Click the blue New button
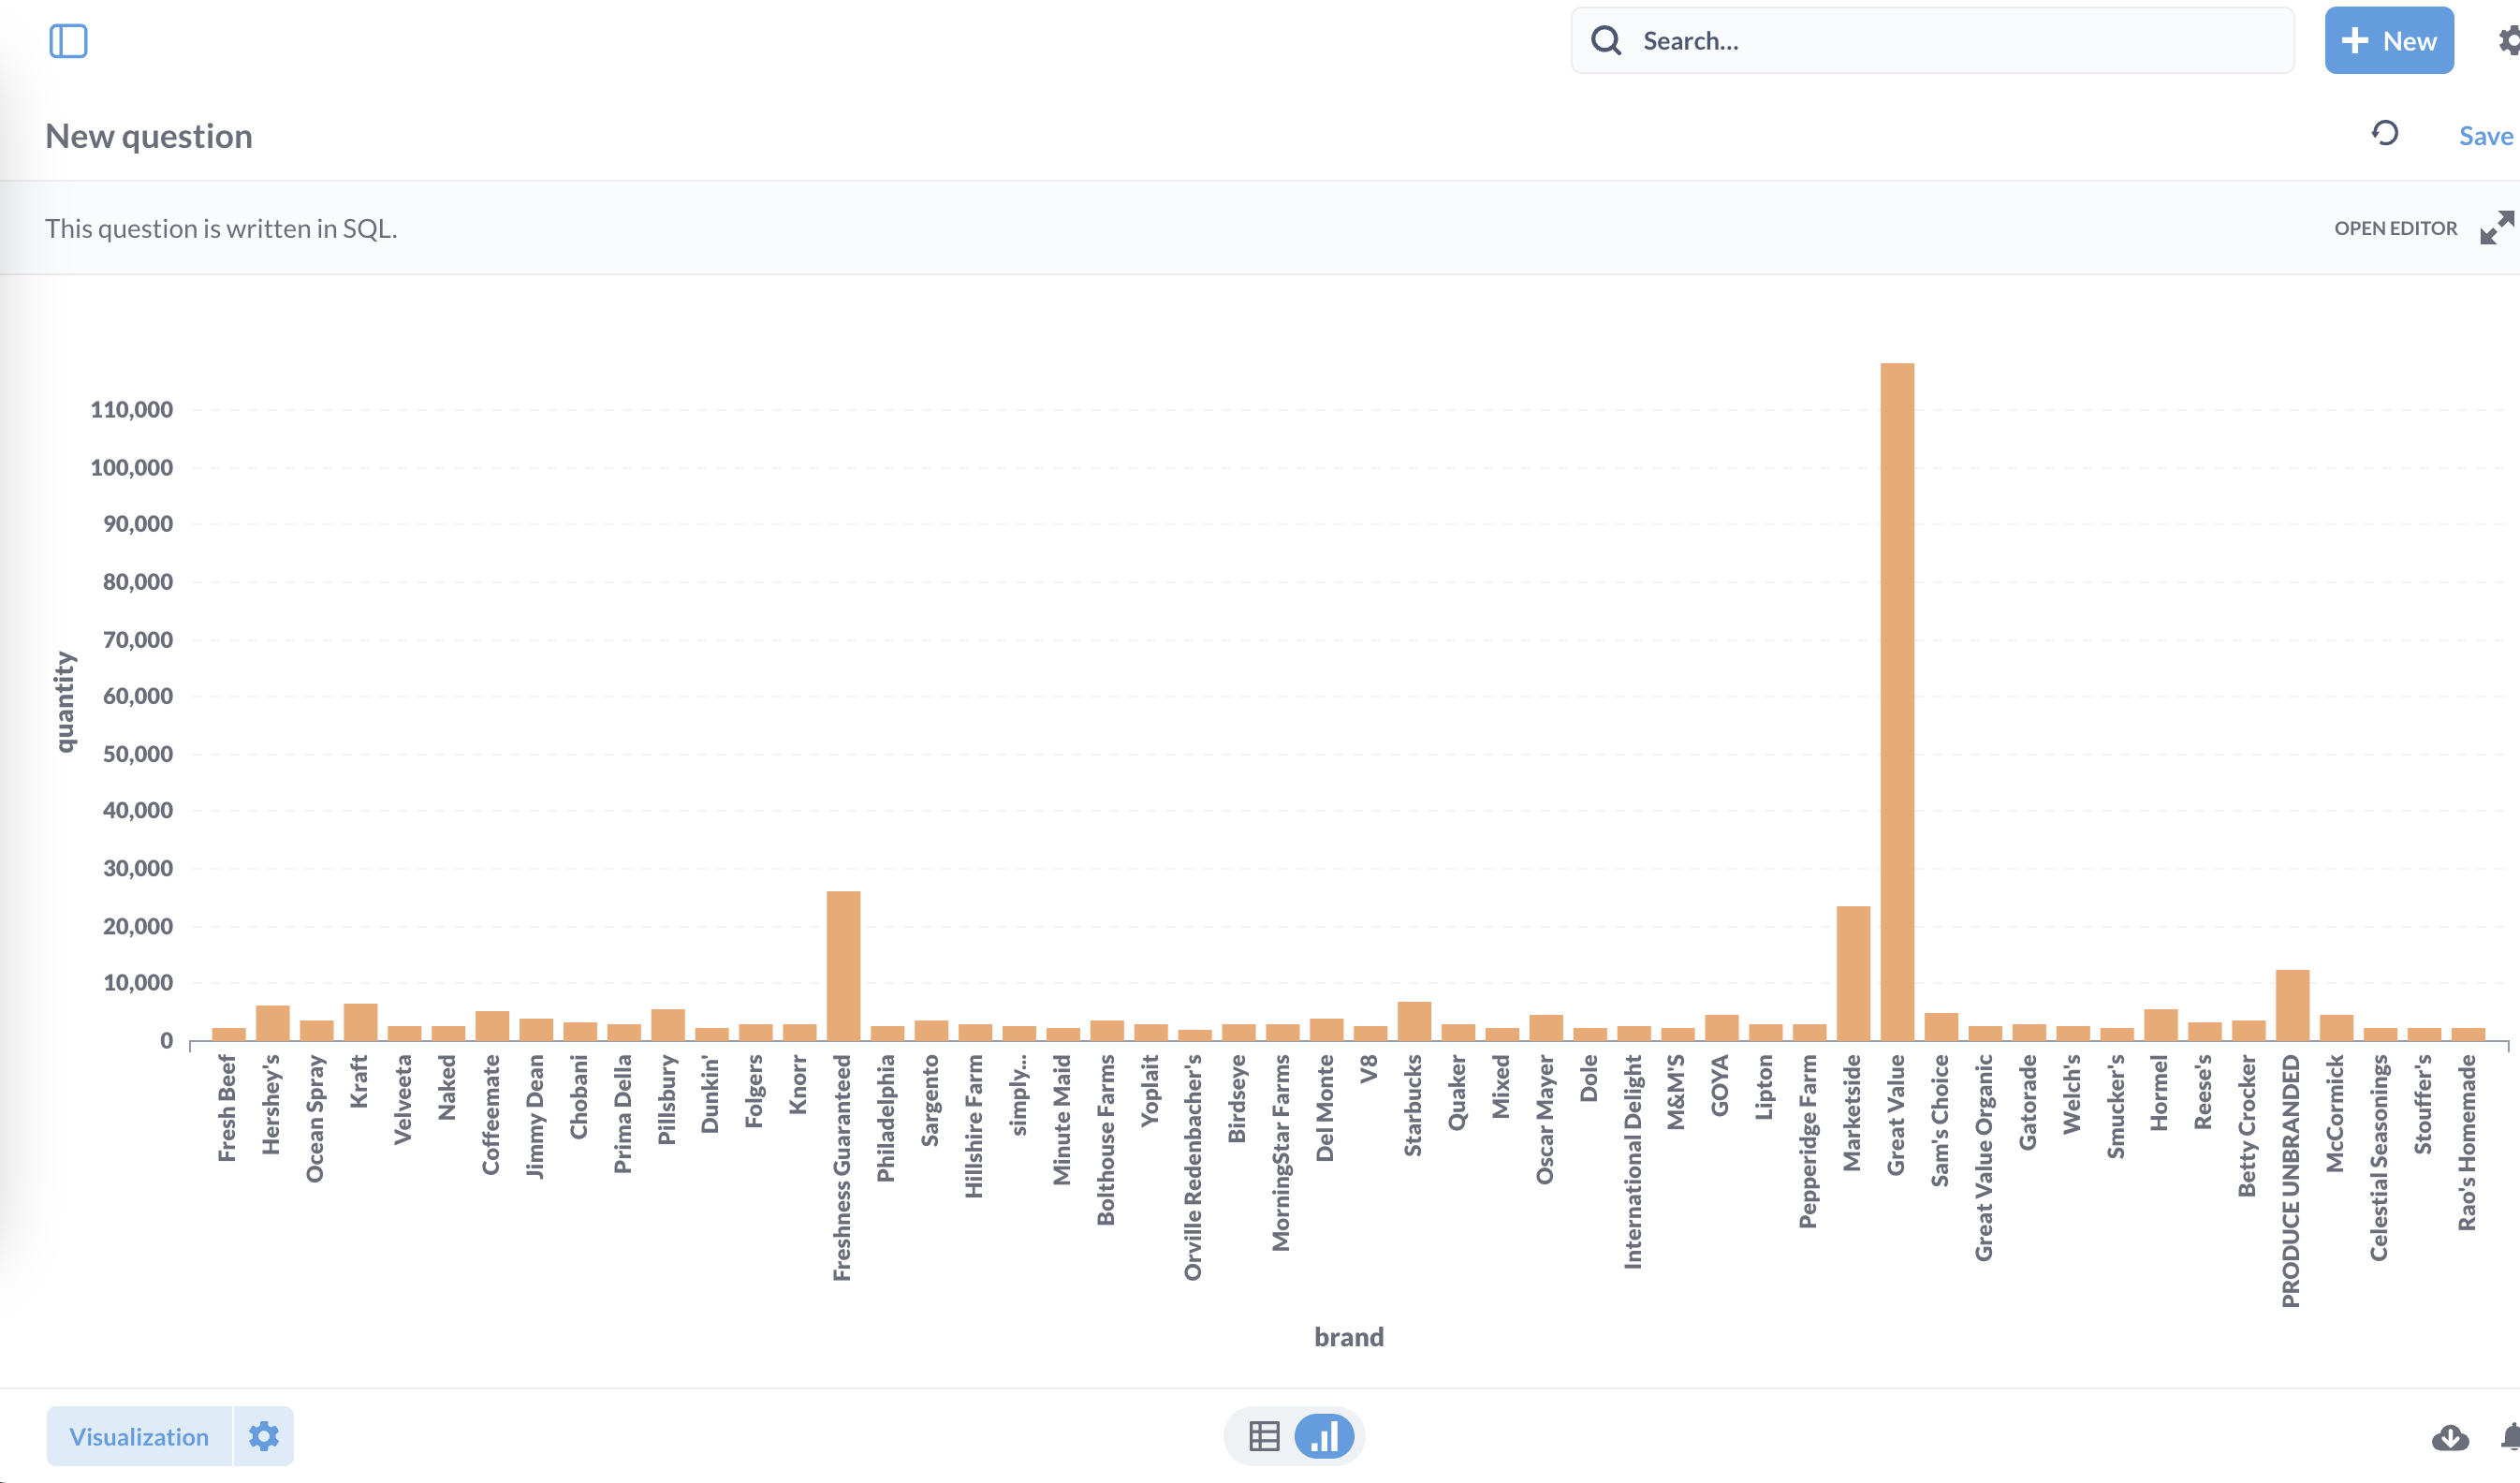Image resolution: width=2520 pixels, height=1483 pixels. click(2388, 41)
